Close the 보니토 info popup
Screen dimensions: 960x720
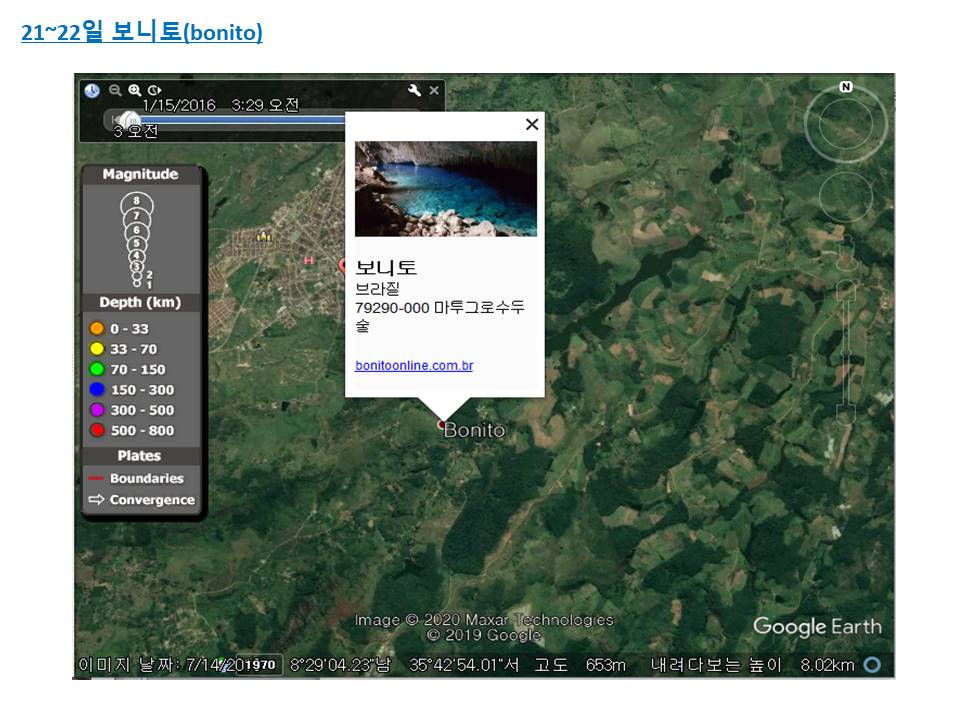point(532,124)
